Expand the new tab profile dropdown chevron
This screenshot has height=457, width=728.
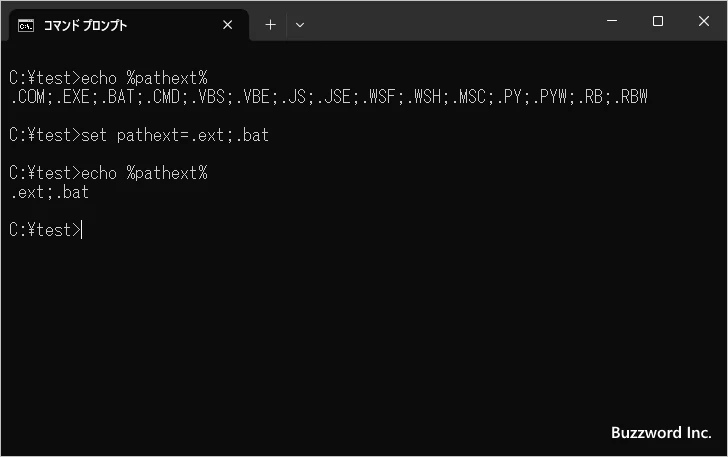(x=300, y=25)
